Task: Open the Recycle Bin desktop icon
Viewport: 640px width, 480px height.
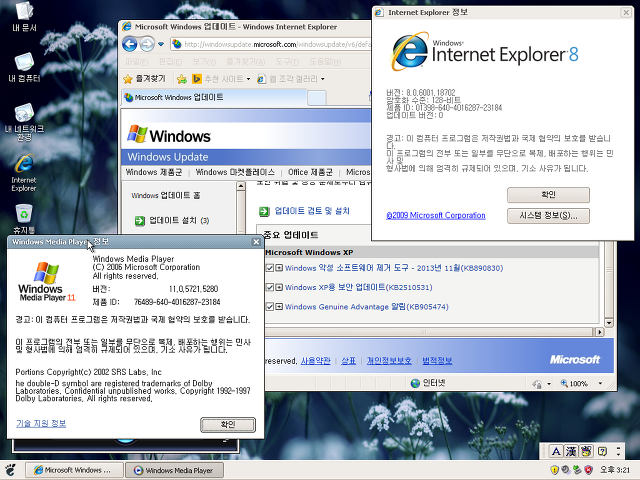Action: tap(24, 218)
